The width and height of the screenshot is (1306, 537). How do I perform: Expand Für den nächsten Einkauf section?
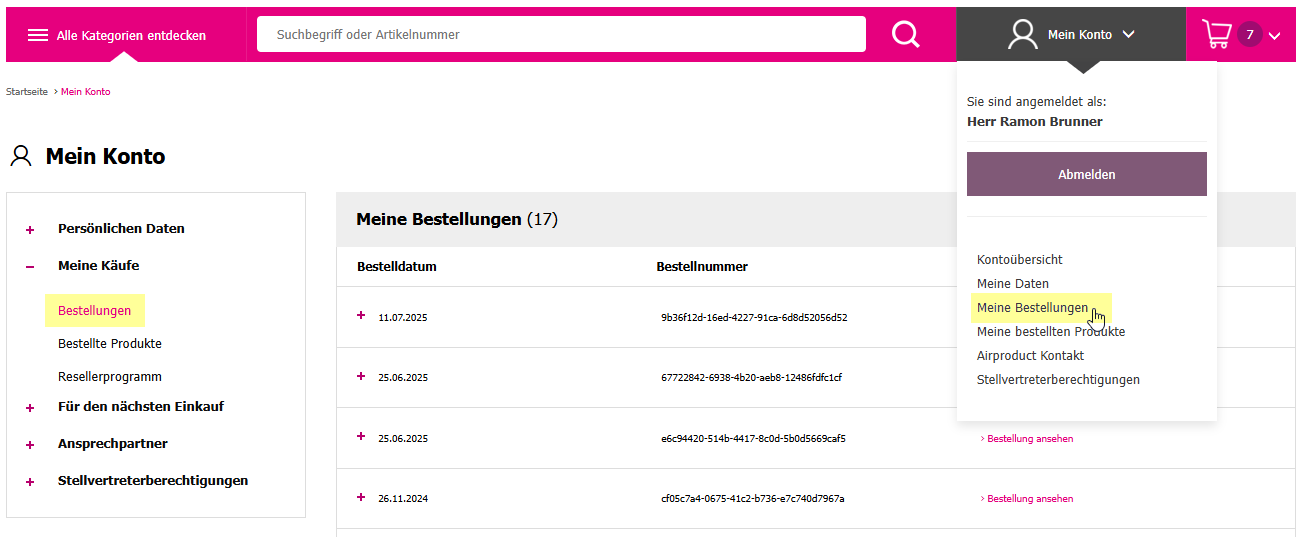point(30,408)
